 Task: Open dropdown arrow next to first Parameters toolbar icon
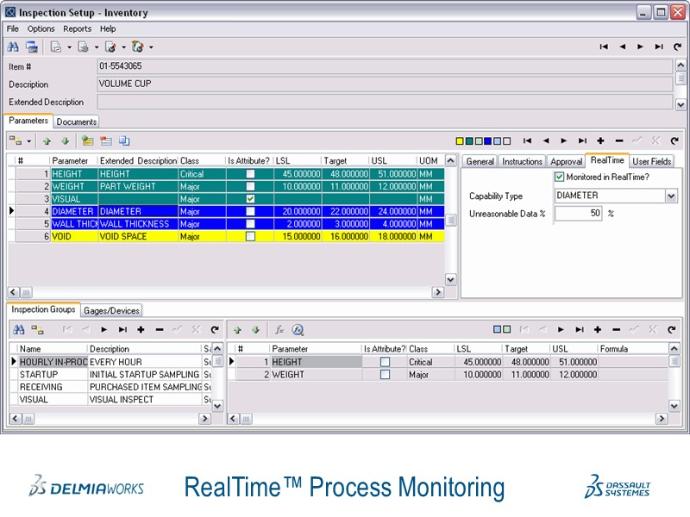pos(29,141)
